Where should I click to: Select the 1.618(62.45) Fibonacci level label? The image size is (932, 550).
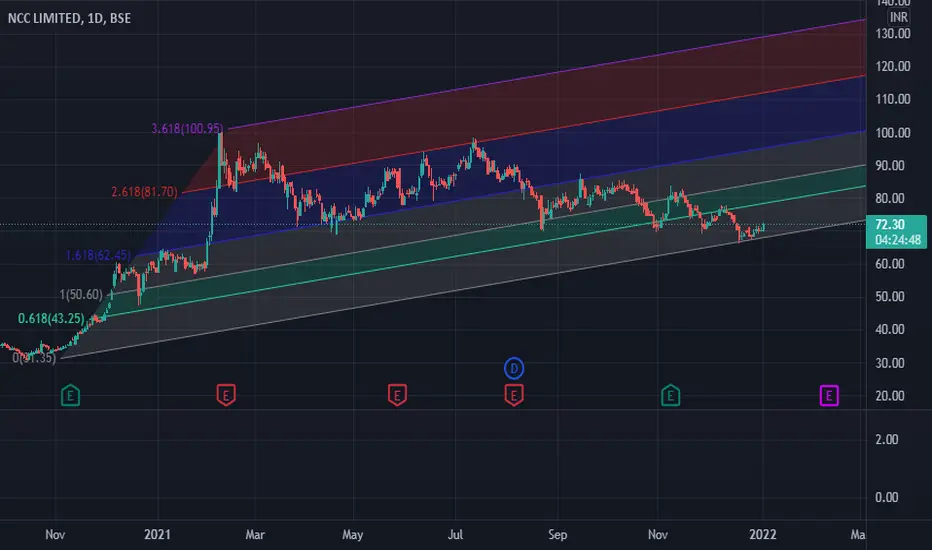point(98,256)
